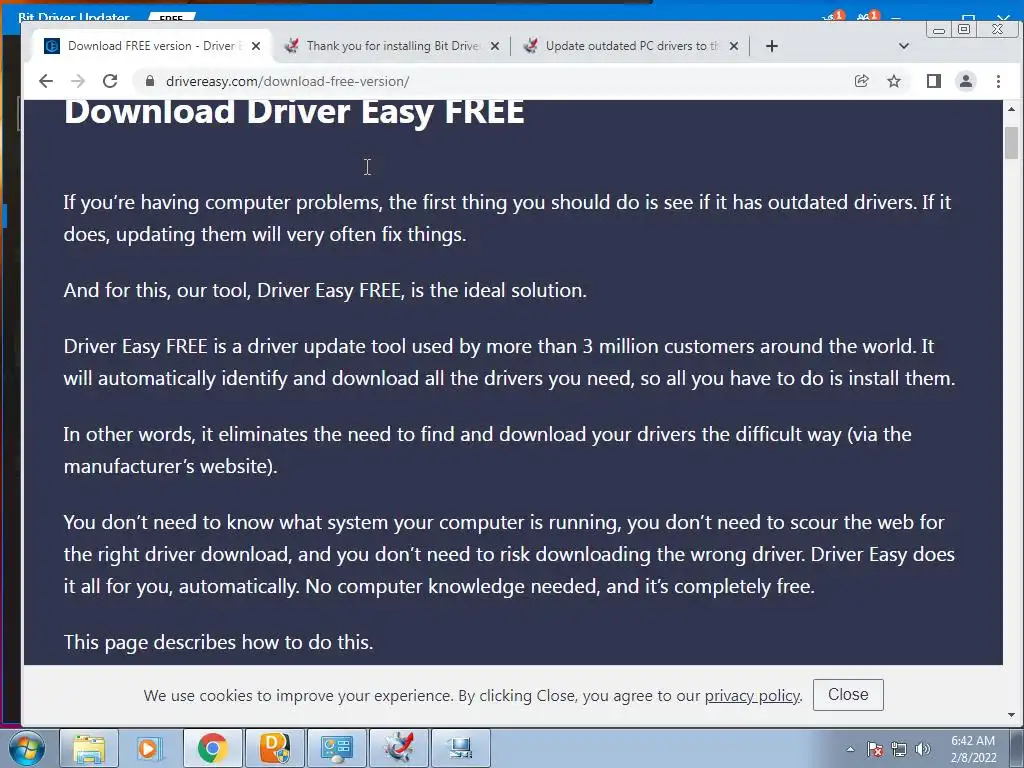Image resolution: width=1024 pixels, height=768 pixels.
Task: Click the lock icon in address bar
Action: pos(150,81)
